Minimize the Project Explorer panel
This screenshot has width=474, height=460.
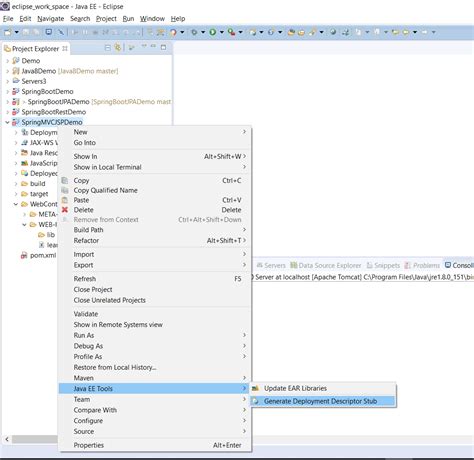point(153,46)
